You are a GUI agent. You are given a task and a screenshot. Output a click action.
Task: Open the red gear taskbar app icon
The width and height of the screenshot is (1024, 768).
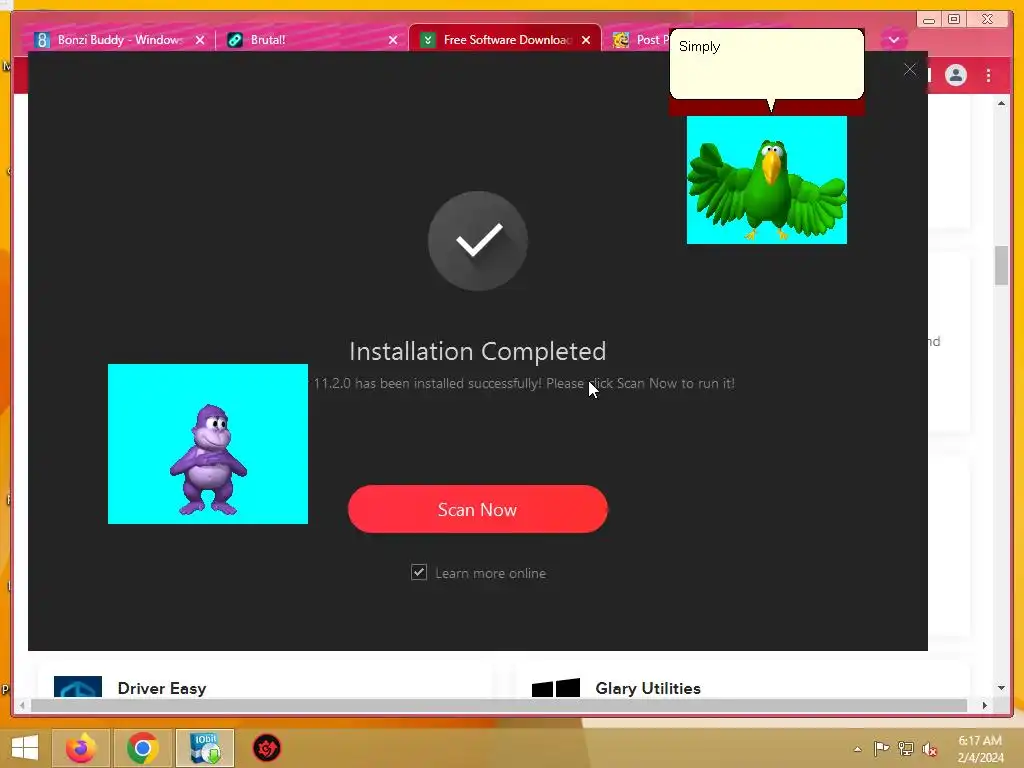click(x=266, y=748)
